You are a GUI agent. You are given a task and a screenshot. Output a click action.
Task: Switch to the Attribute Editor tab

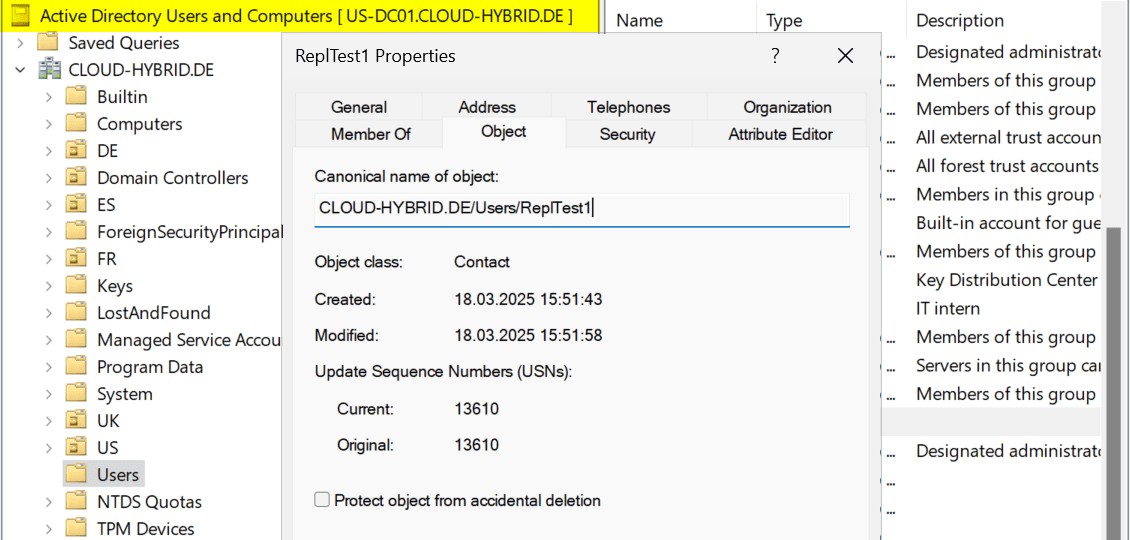coord(780,134)
